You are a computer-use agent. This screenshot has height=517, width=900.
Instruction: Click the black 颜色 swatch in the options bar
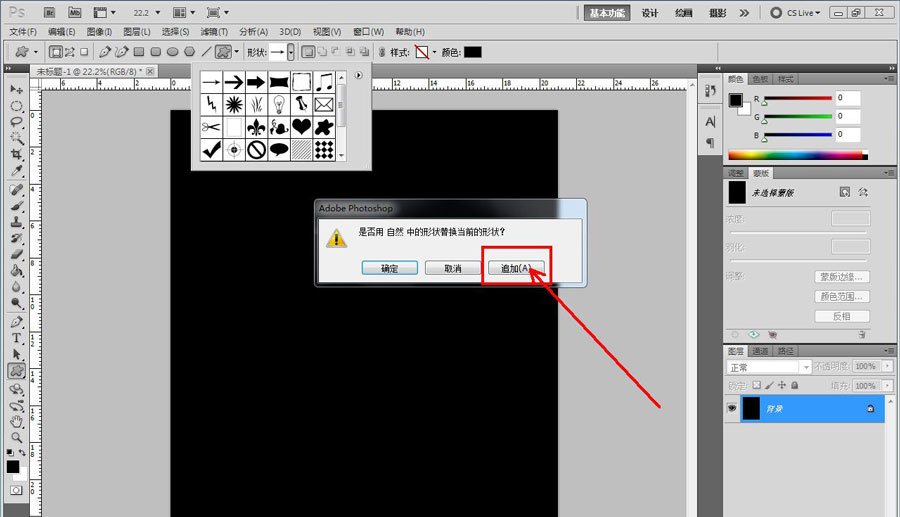click(472, 51)
